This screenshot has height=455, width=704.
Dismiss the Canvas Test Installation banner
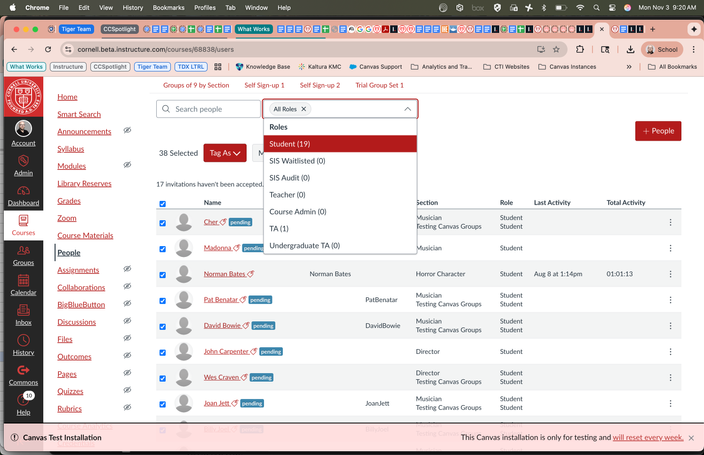691,438
